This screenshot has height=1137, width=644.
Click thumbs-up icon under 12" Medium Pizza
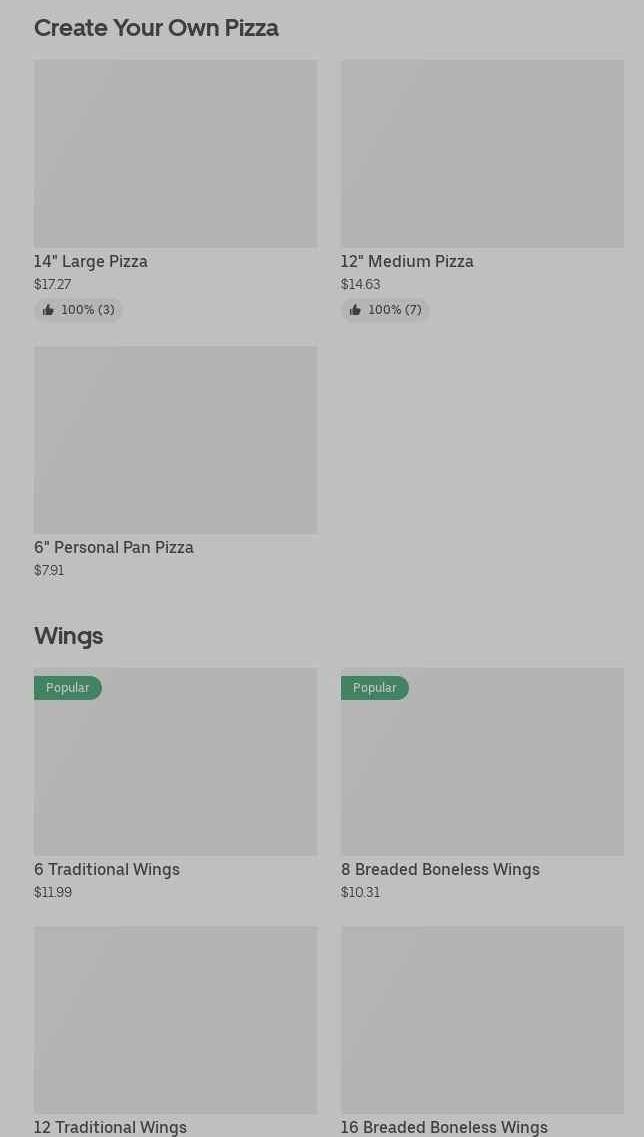[355, 310]
